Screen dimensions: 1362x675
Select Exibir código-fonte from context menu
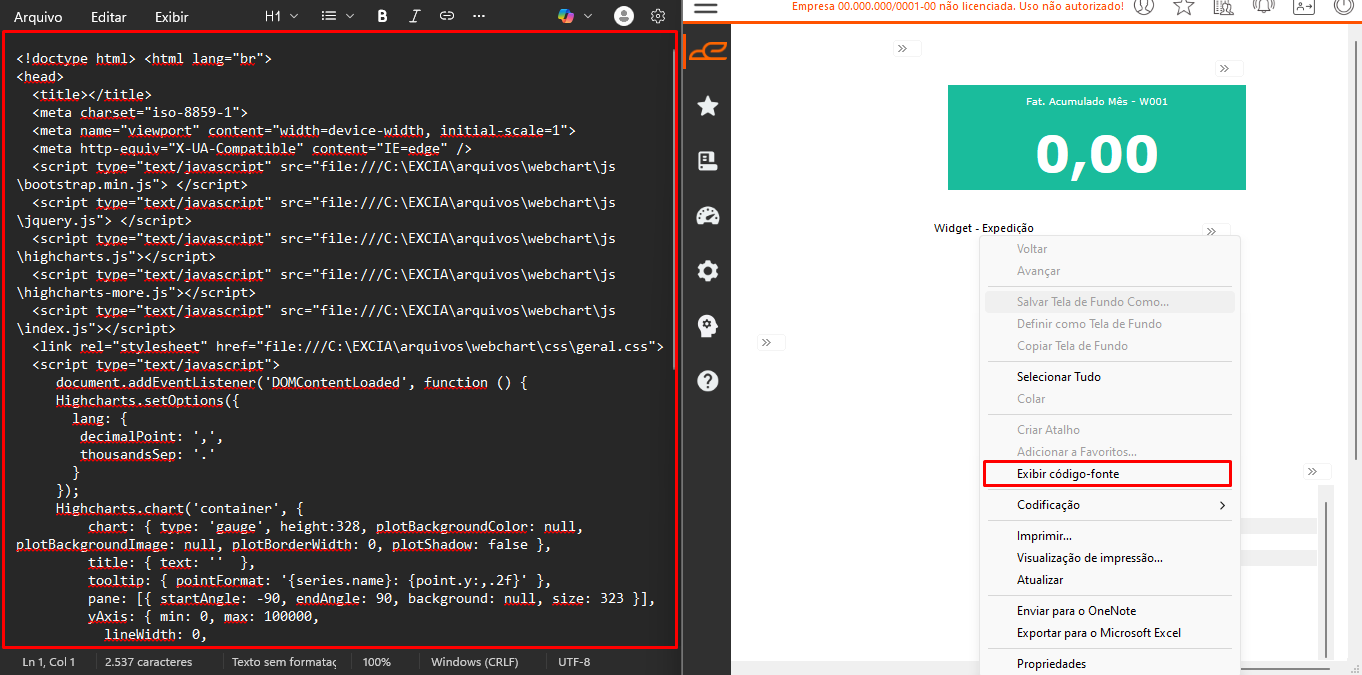click(1068, 474)
